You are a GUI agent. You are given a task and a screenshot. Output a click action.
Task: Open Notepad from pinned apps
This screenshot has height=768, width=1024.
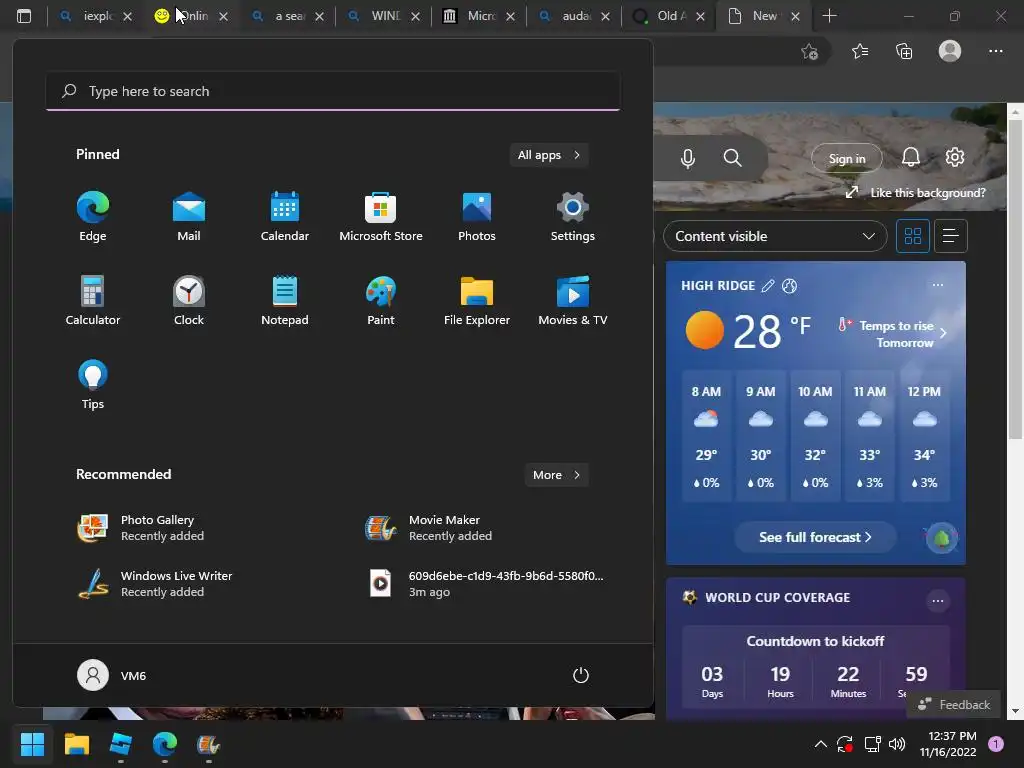pyautogui.click(x=285, y=300)
